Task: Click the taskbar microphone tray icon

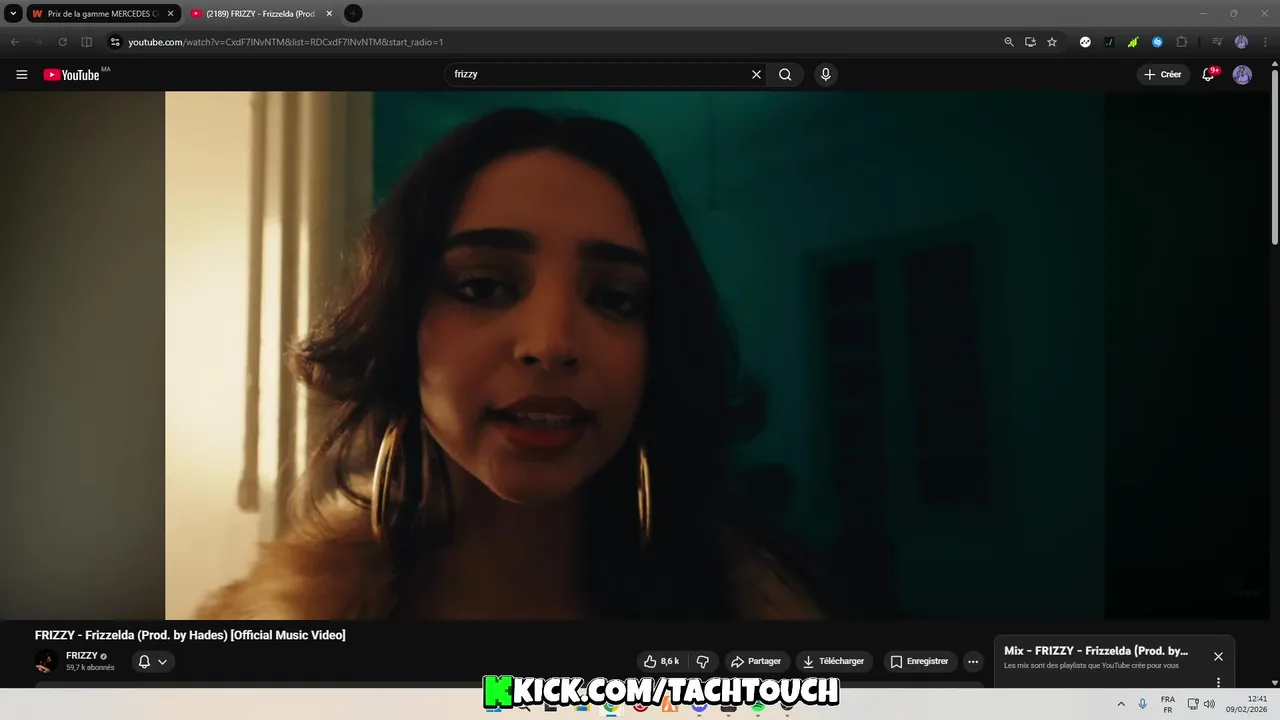Action: (x=1143, y=704)
